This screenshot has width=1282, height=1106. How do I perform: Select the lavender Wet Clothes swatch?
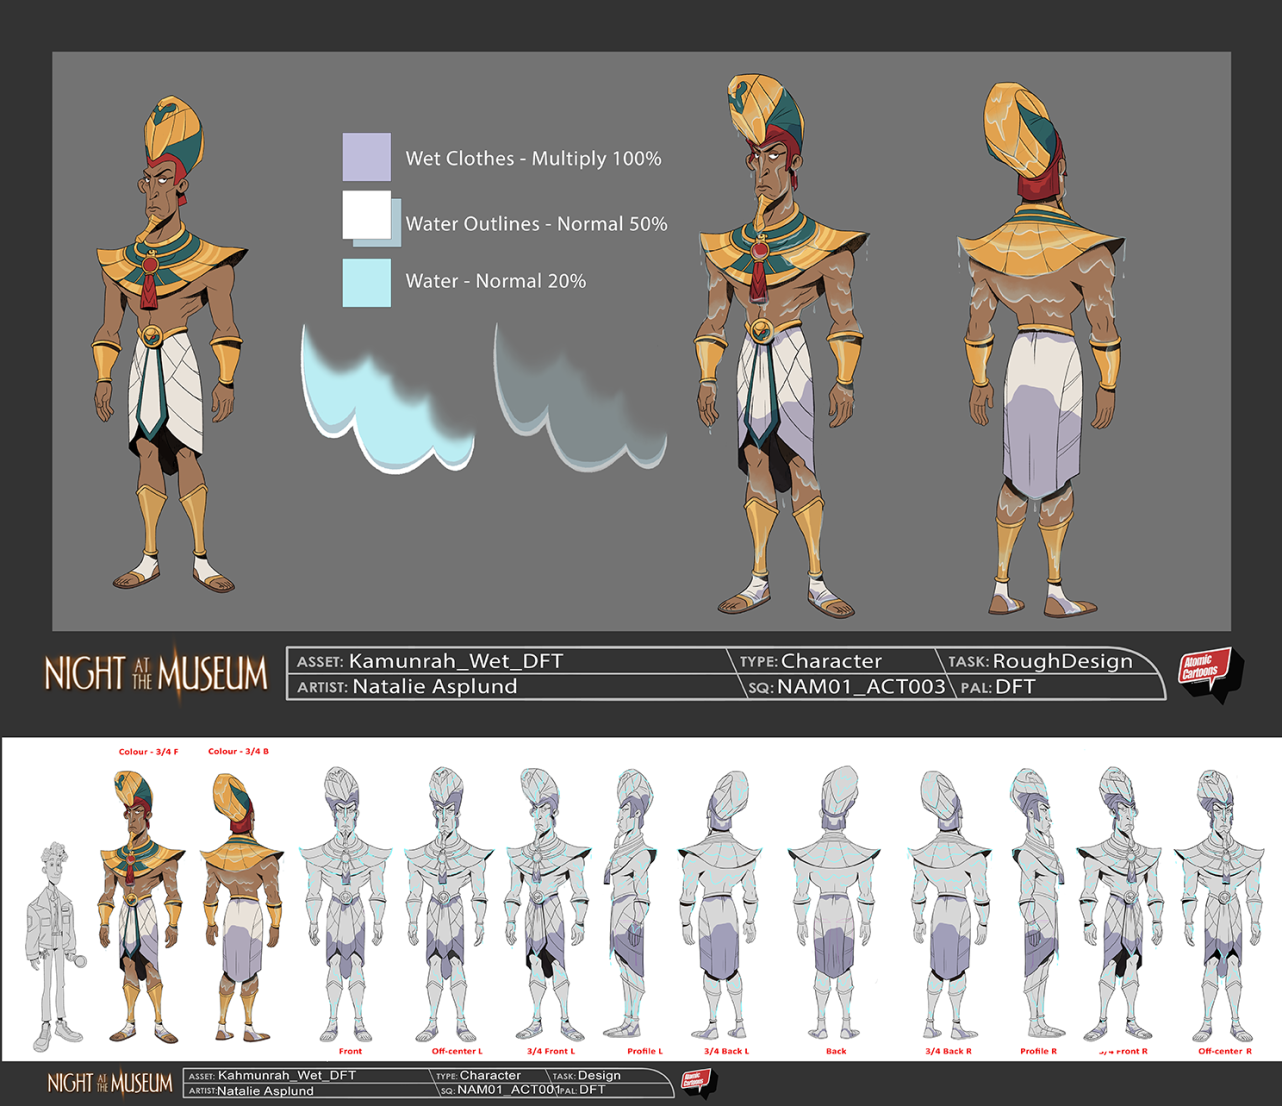[367, 157]
